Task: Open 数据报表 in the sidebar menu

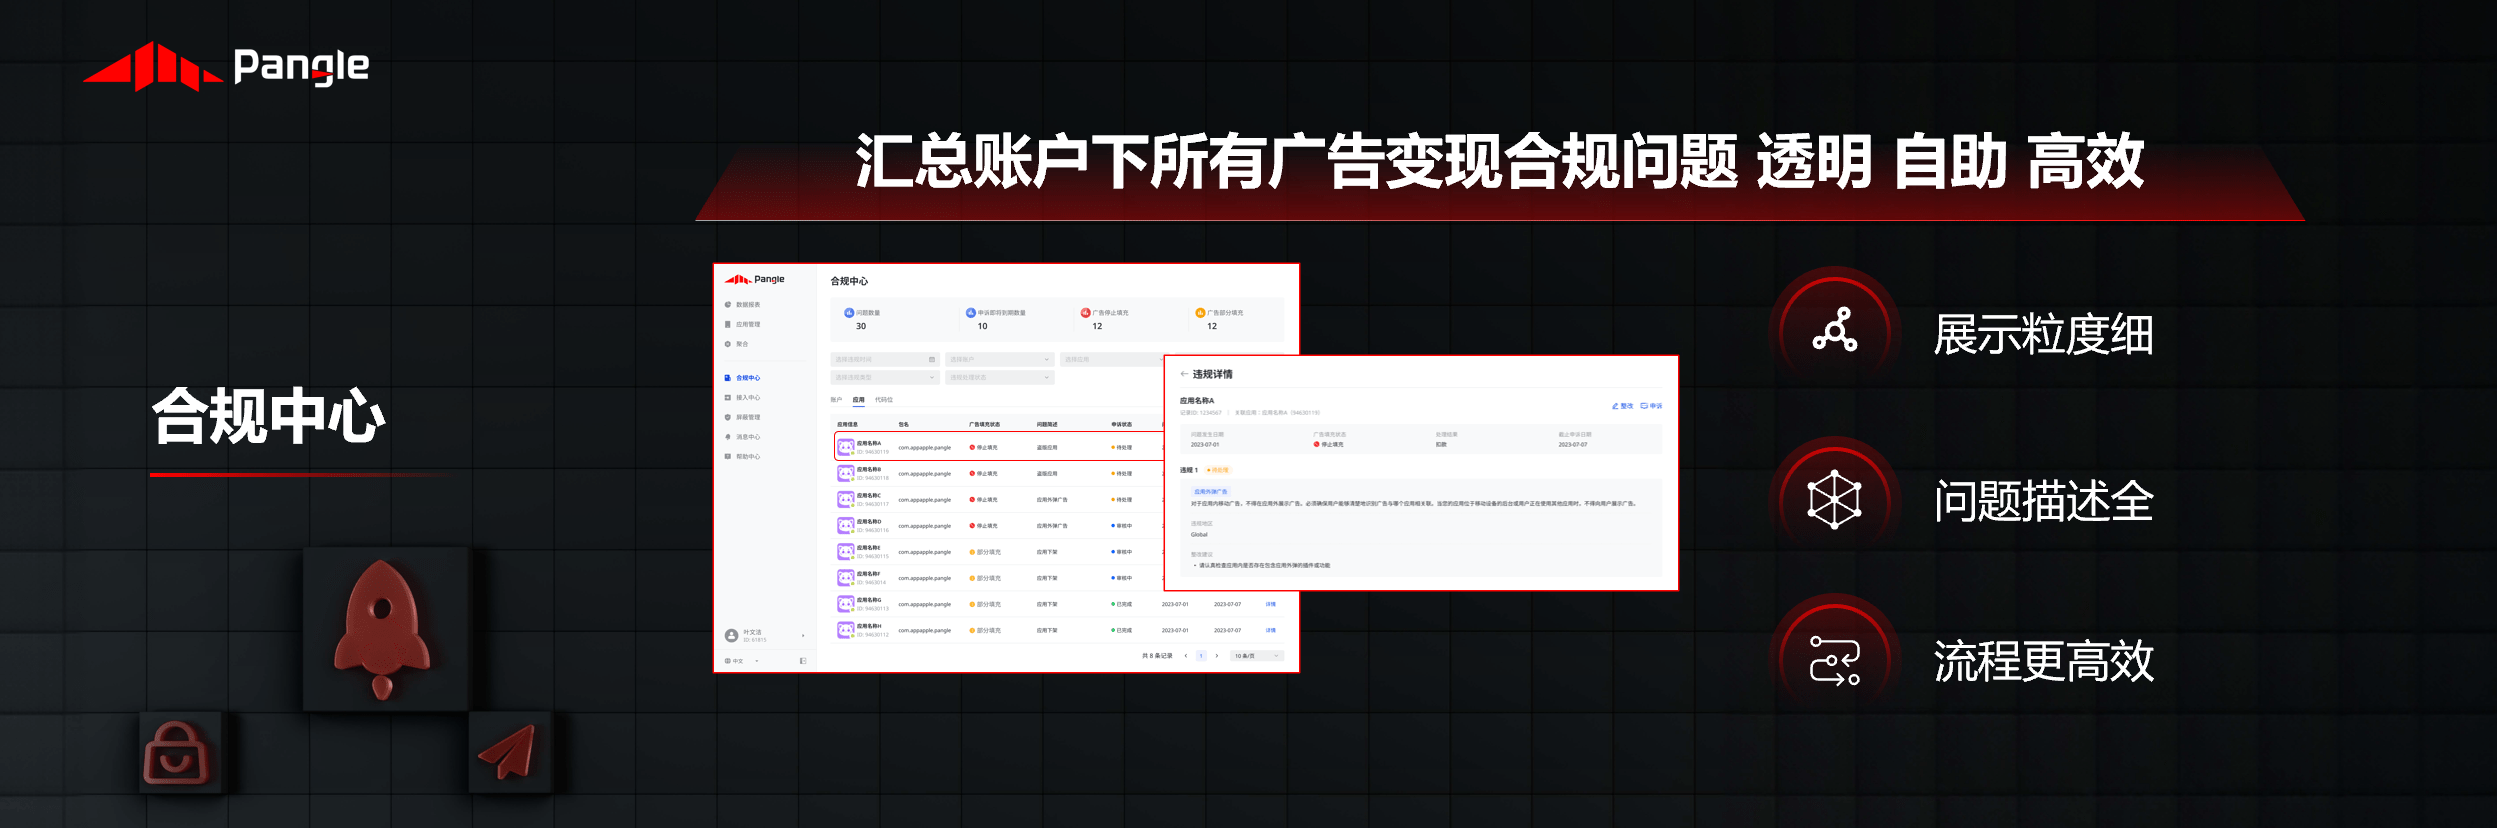Action: tap(747, 305)
